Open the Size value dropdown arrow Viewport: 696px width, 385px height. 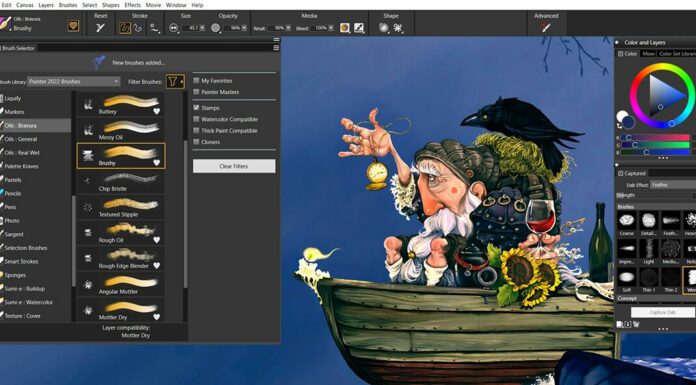coord(202,28)
